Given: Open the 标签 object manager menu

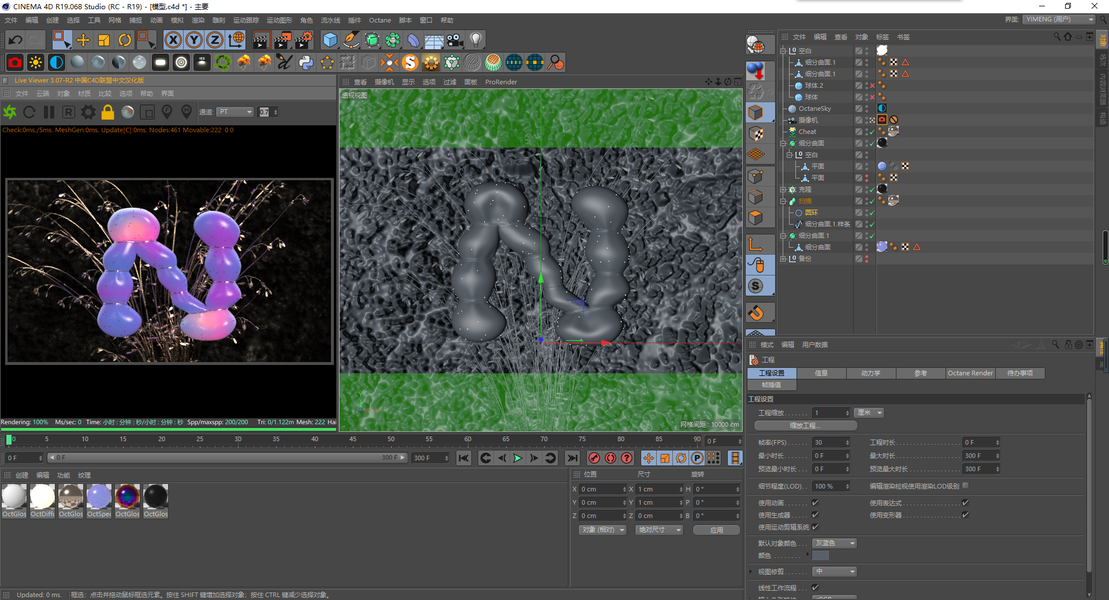Looking at the screenshot, I should point(882,37).
